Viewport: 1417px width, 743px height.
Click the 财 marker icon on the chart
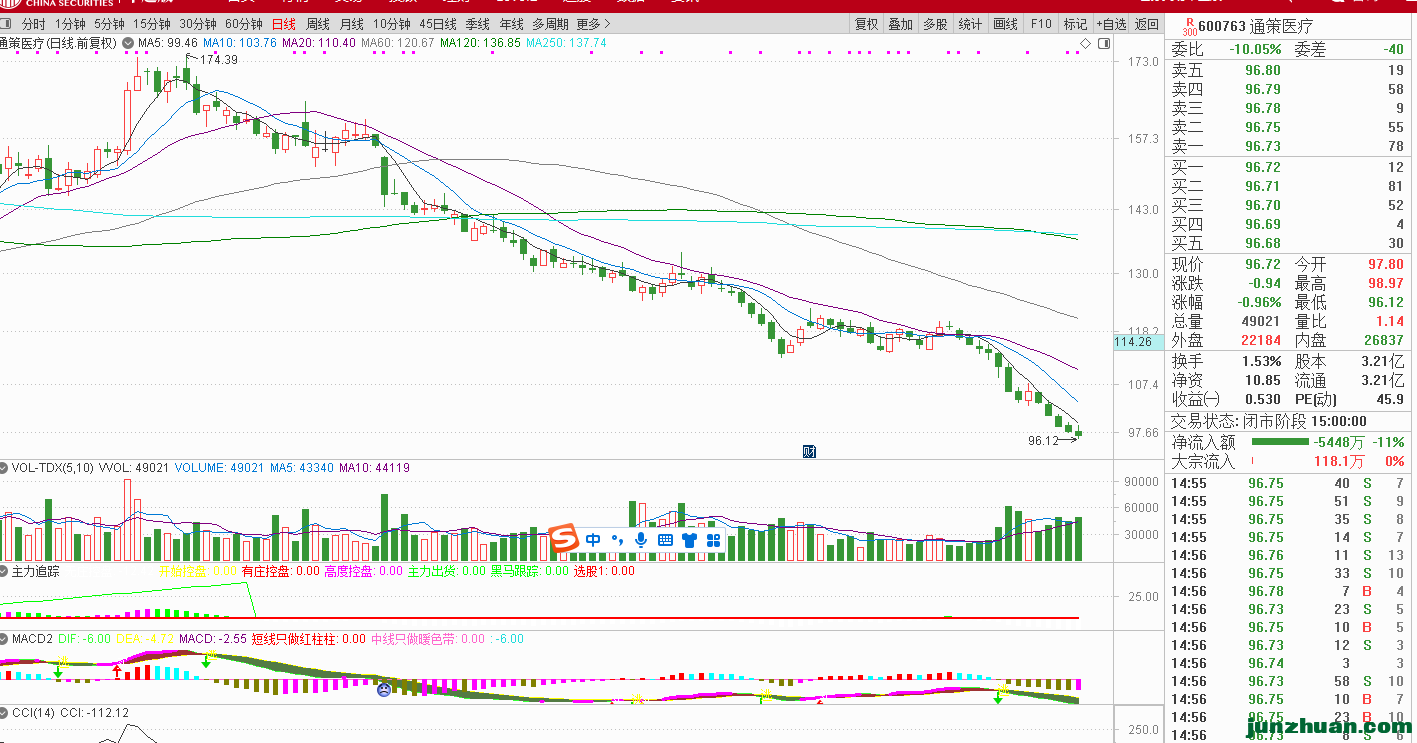(x=810, y=451)
